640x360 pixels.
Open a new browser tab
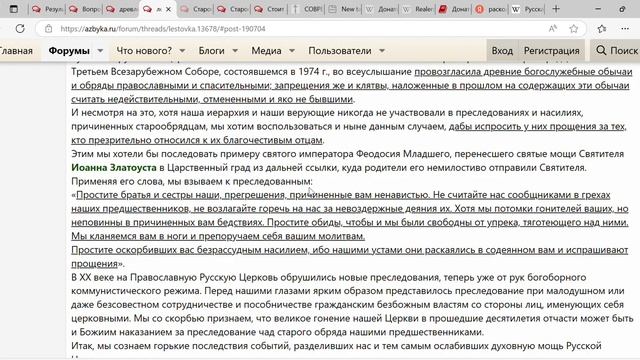[x=556, y=9]
